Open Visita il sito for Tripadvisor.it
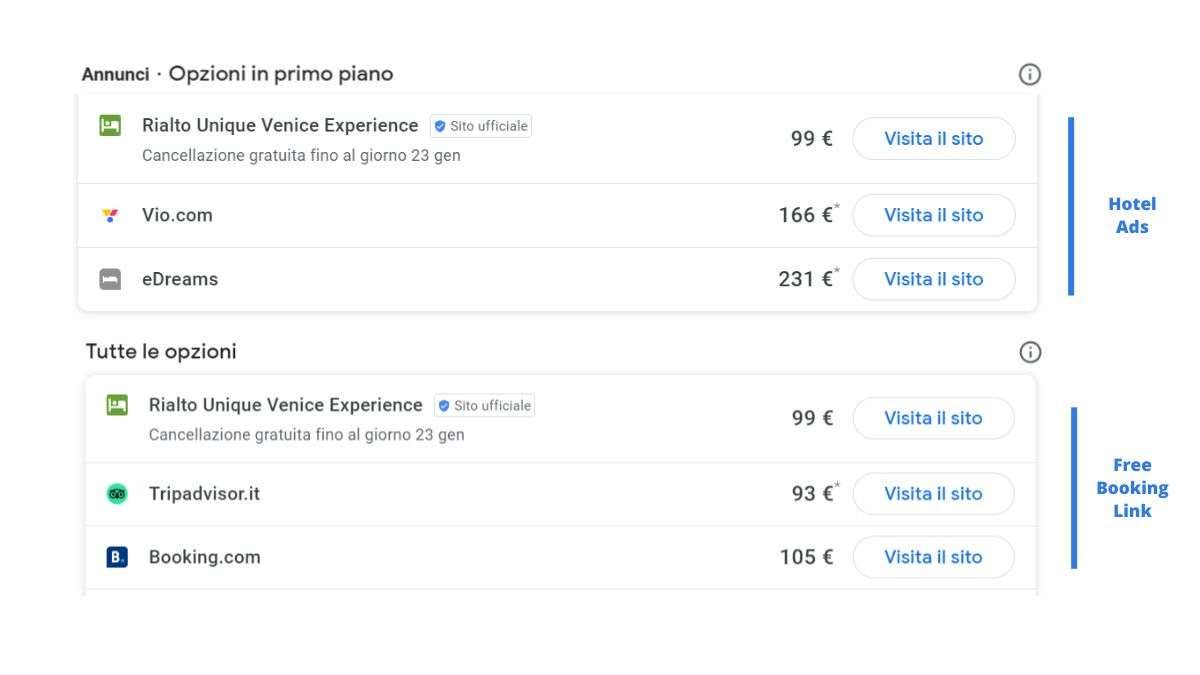 click(x=933, y=493)
